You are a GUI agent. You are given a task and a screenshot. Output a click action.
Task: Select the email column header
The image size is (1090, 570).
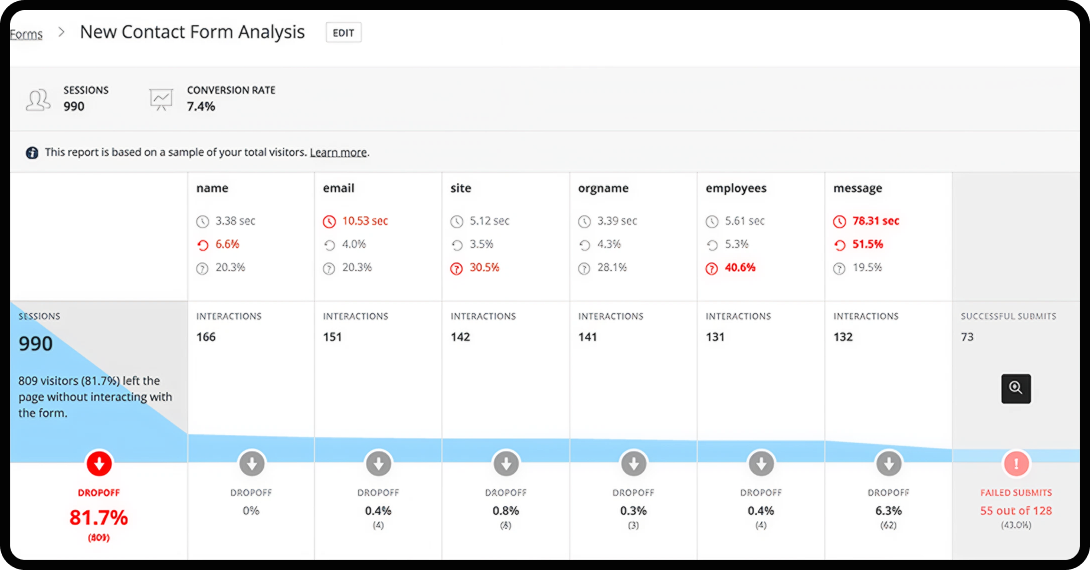(x=339, y=188)
